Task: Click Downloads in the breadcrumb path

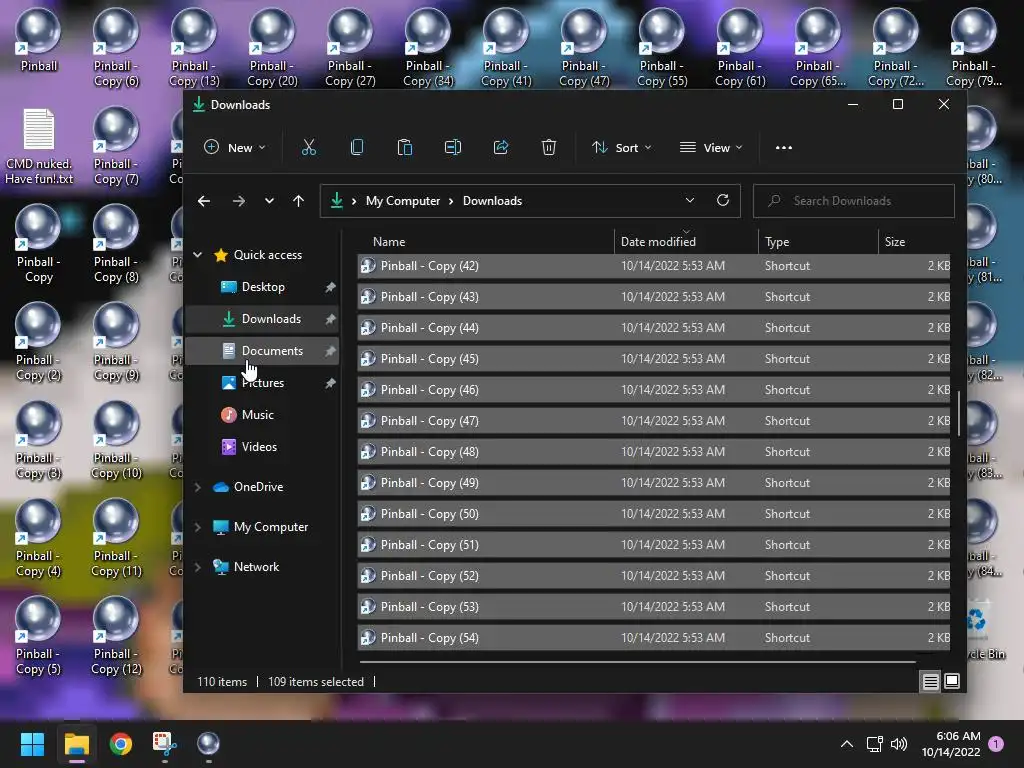Action: coord(492,201)
